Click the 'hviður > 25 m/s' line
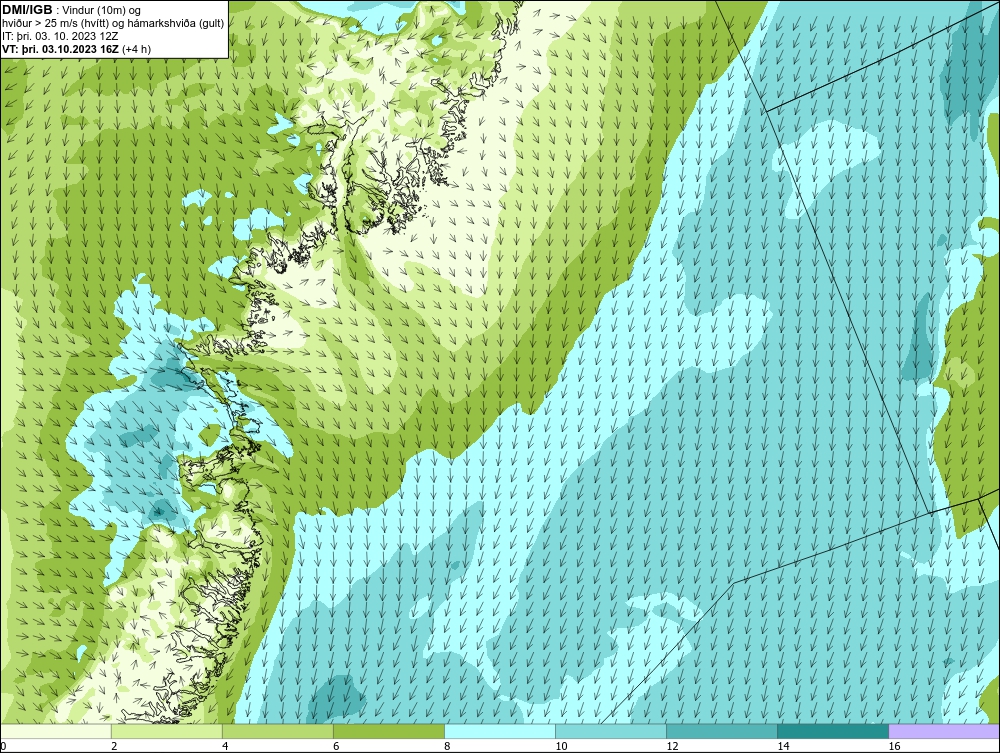The width and height of the screenshot is (1000, 753). [x=113, y=23]
